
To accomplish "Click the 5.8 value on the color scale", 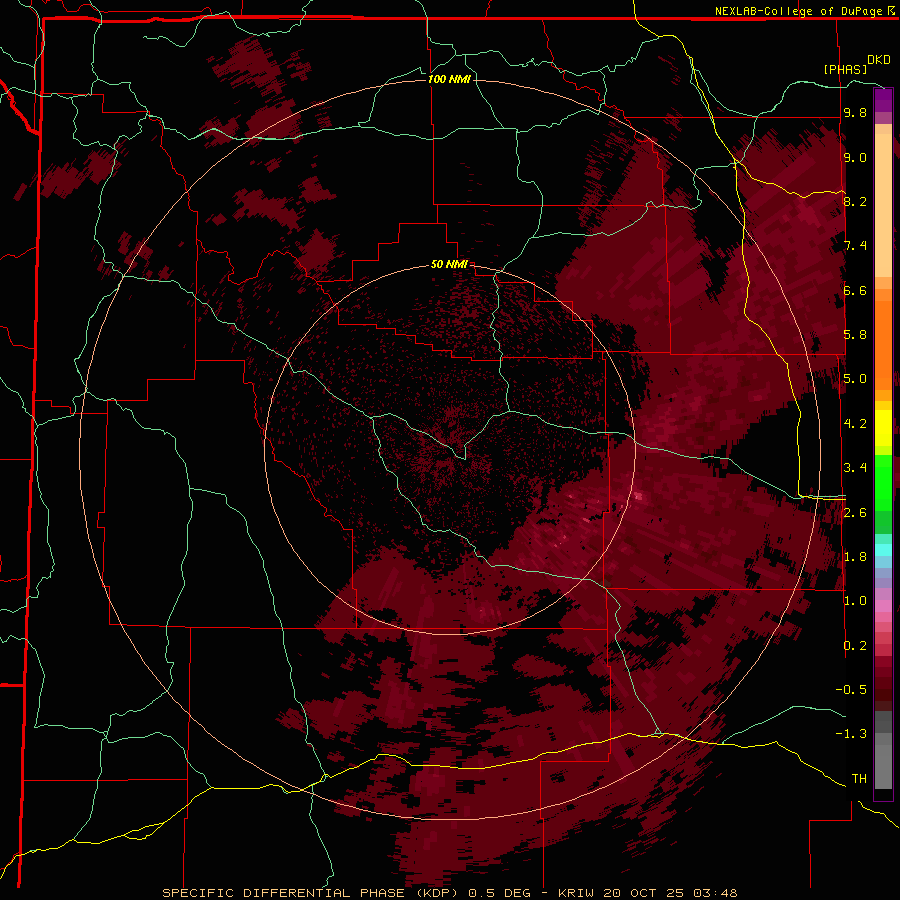I will pos(855,335).
